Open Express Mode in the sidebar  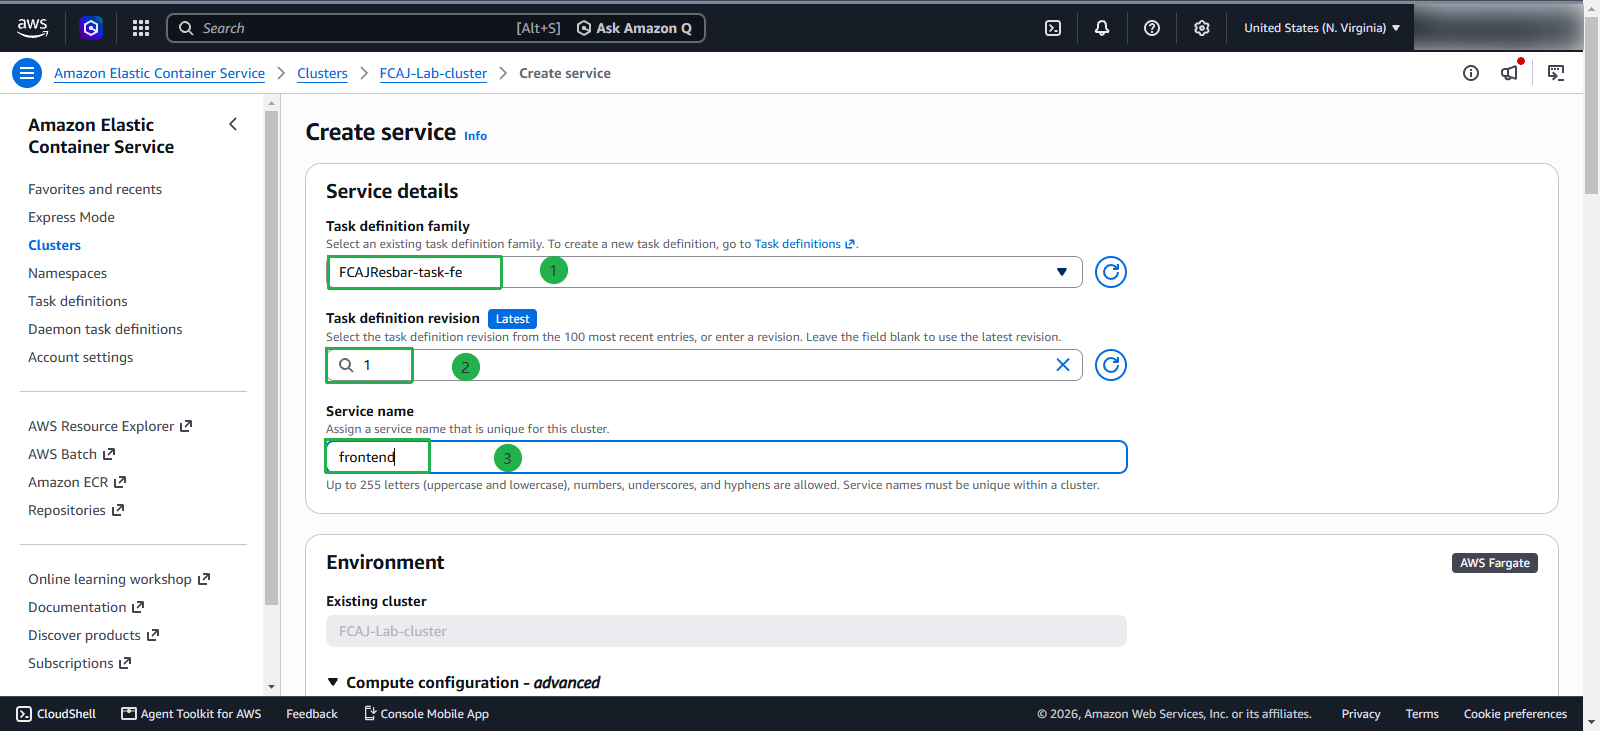pyautogui.click(x=71, y=217)
